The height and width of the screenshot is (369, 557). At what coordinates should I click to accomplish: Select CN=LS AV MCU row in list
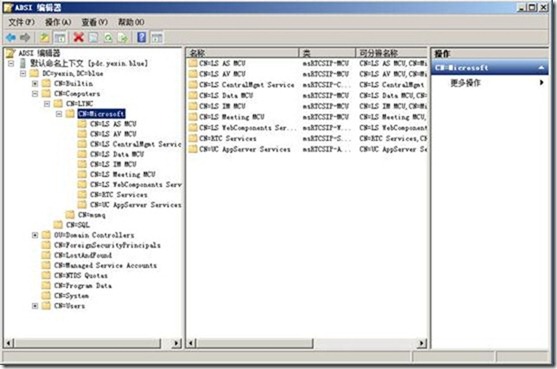tap(307, 74)
